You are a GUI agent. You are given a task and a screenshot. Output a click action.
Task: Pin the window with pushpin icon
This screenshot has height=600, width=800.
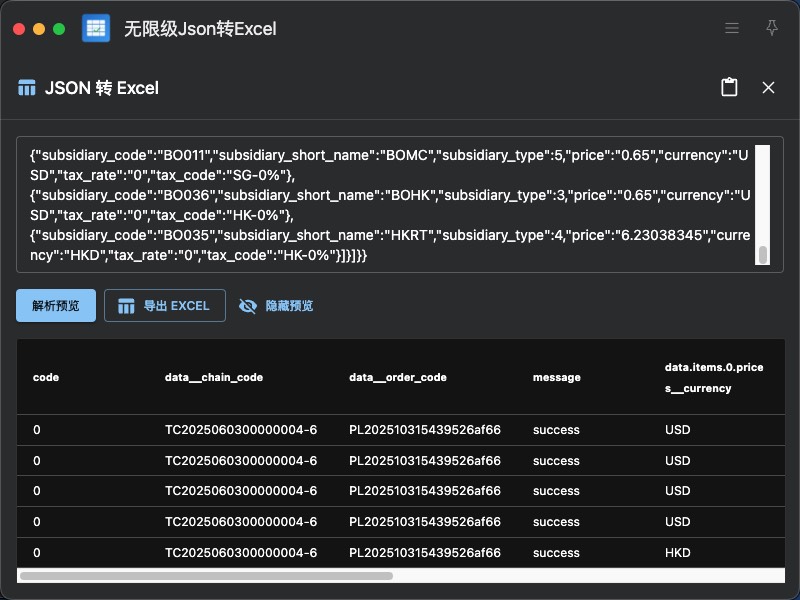(x=771, y=29)
